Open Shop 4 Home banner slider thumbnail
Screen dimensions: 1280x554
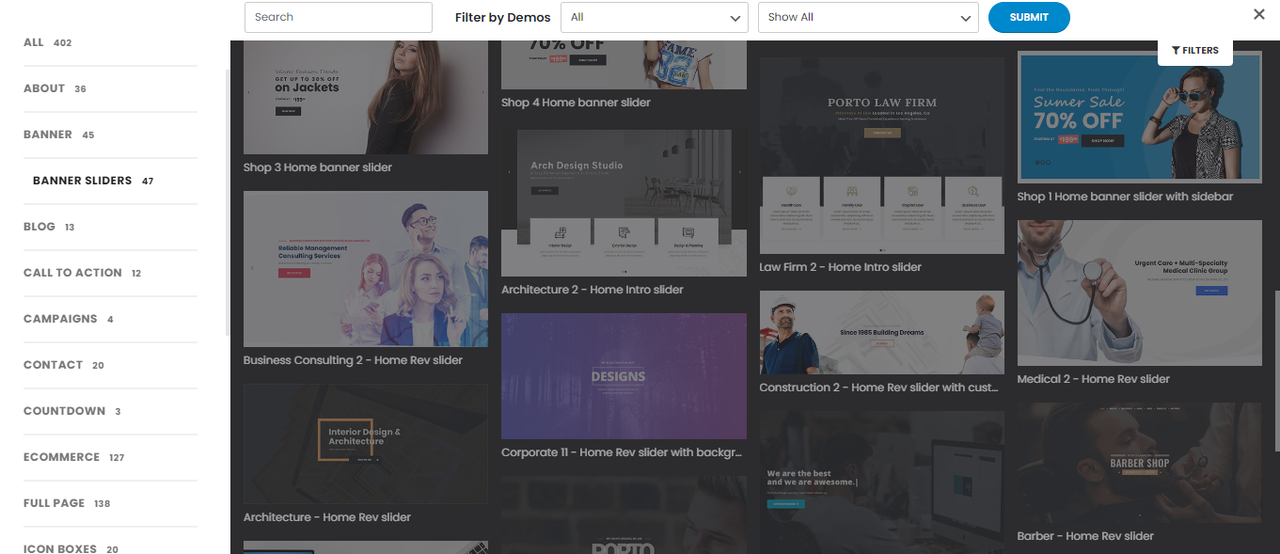click(624, 65)
